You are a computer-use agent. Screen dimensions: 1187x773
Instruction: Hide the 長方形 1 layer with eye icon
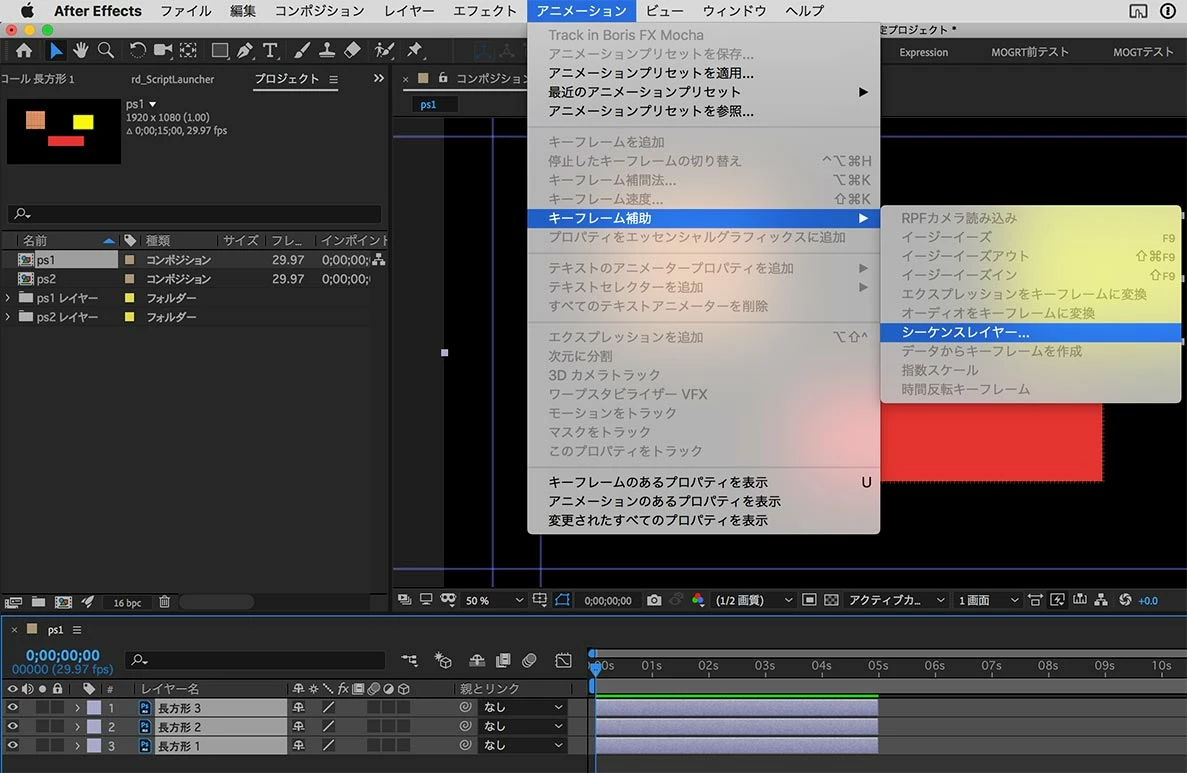coord(12,745)
